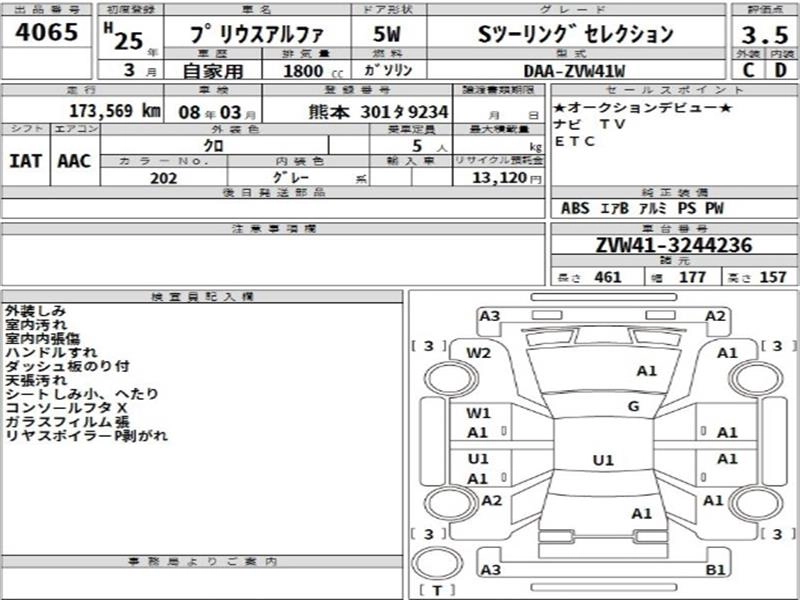The image size is (800, 600).
Task: Click the 注意事項欄 section header
Action: pyautogui.click(x=274, y=229)
